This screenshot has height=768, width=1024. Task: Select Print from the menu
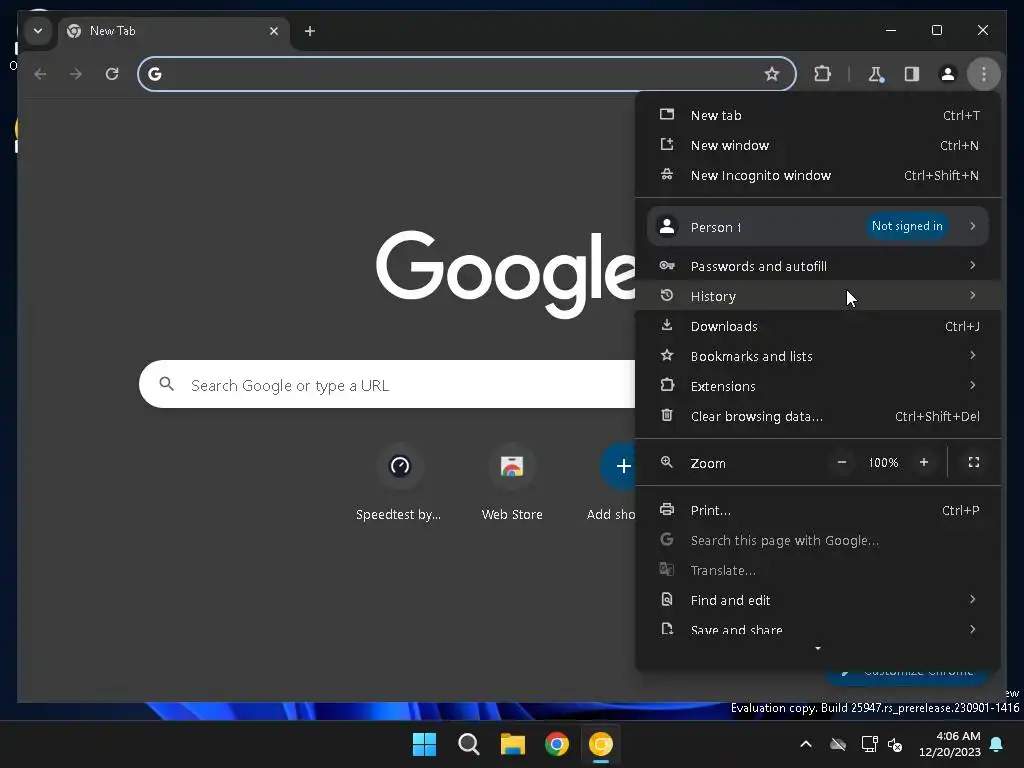pos(818,510)
